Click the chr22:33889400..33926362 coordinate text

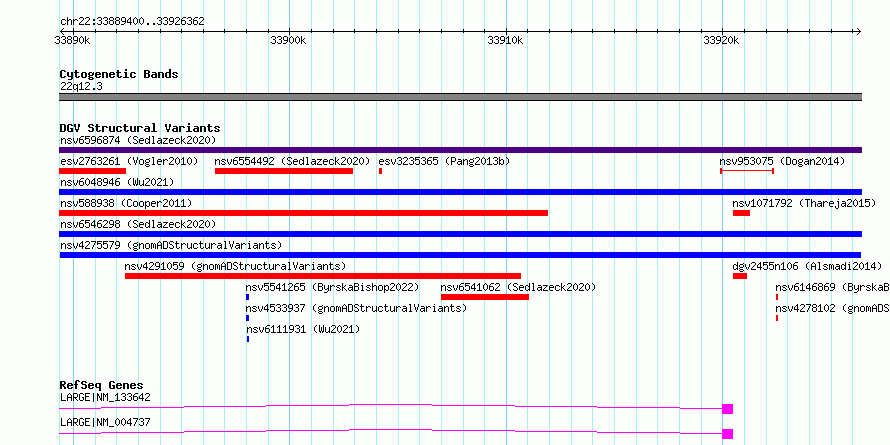[x=132, y=22]
